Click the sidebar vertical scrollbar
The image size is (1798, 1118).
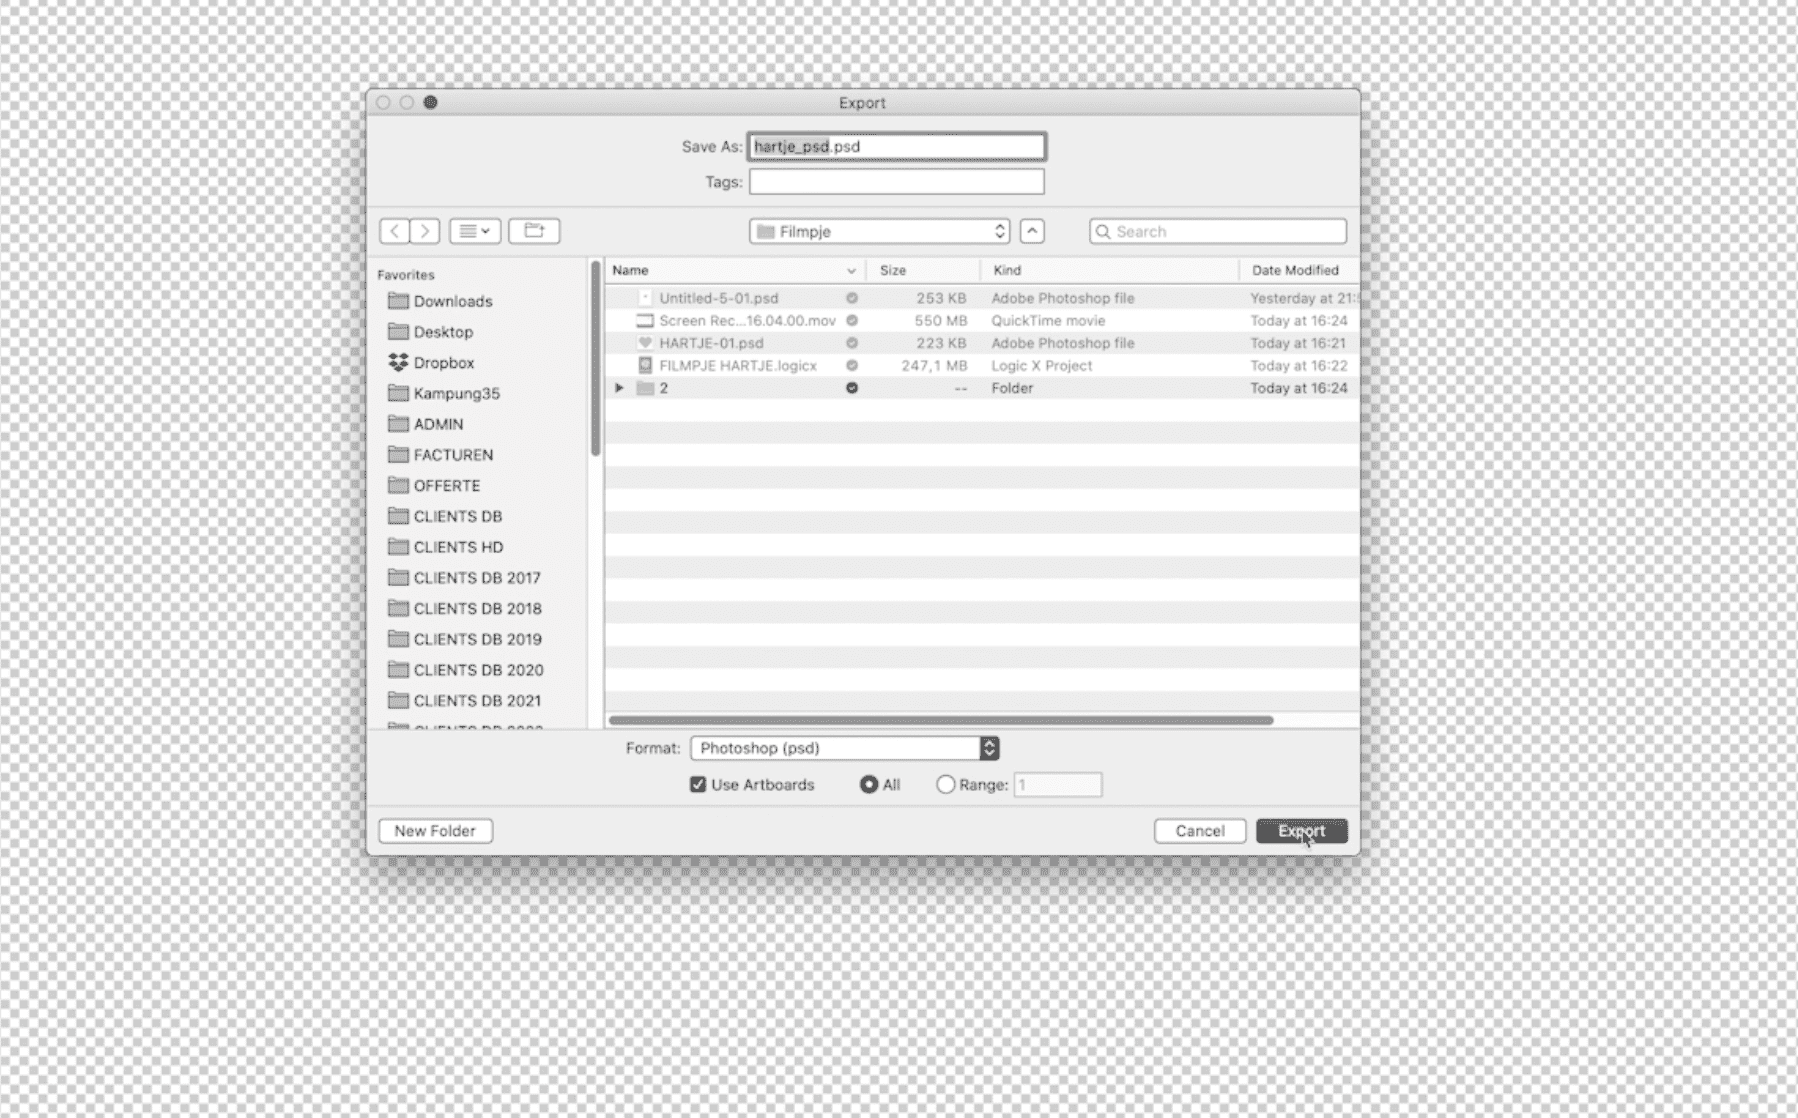click(596, 360)
